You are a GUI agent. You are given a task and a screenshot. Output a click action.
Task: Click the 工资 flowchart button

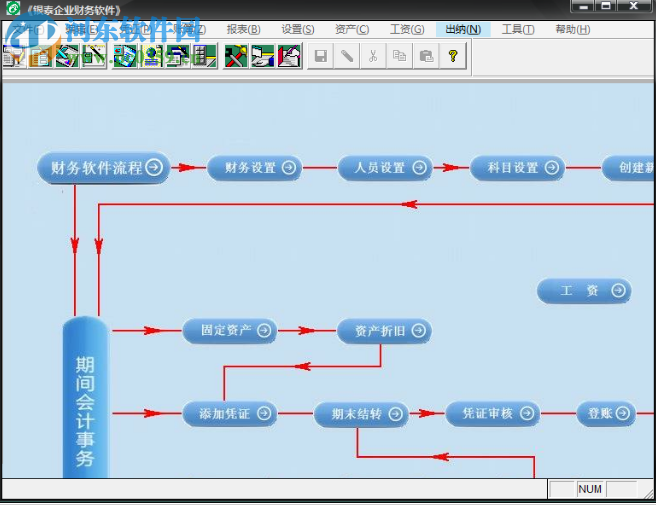pyautogui.click(x=584, y=291)
